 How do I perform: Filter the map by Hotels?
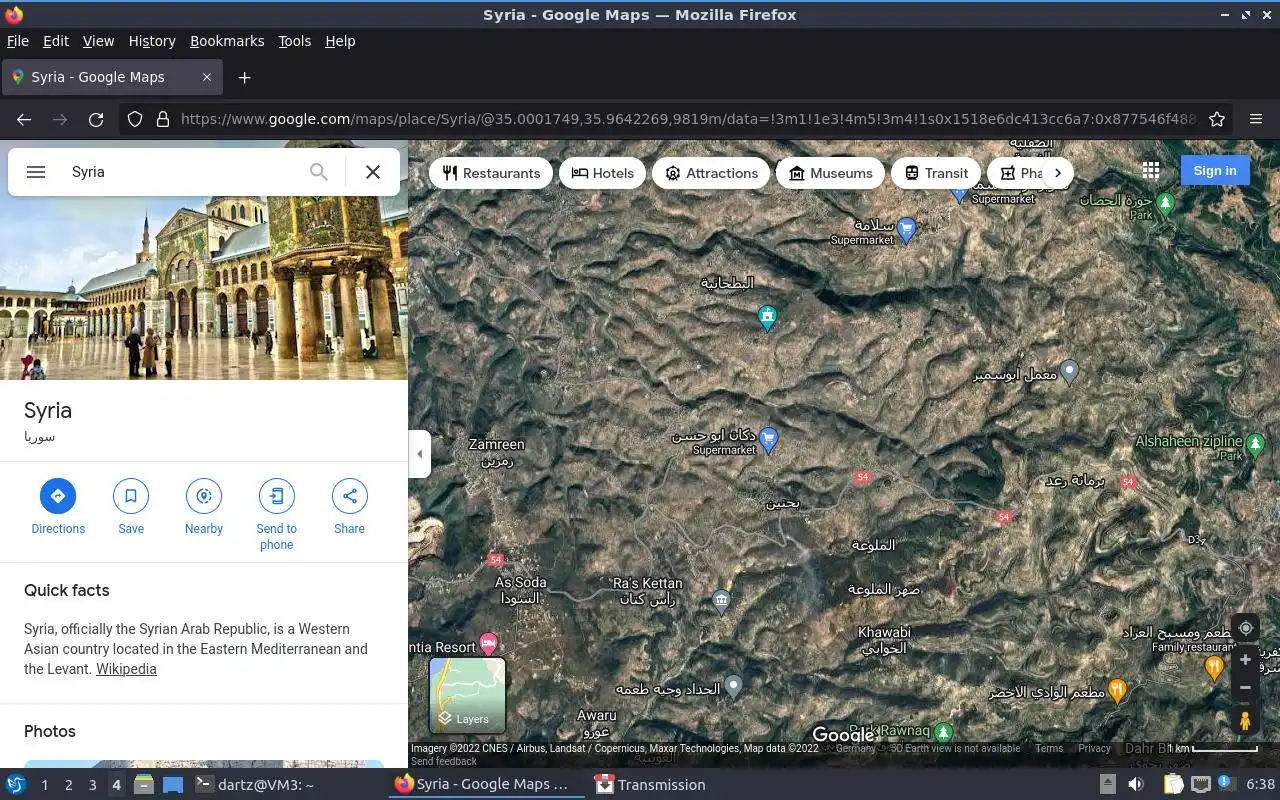(603, 173)
